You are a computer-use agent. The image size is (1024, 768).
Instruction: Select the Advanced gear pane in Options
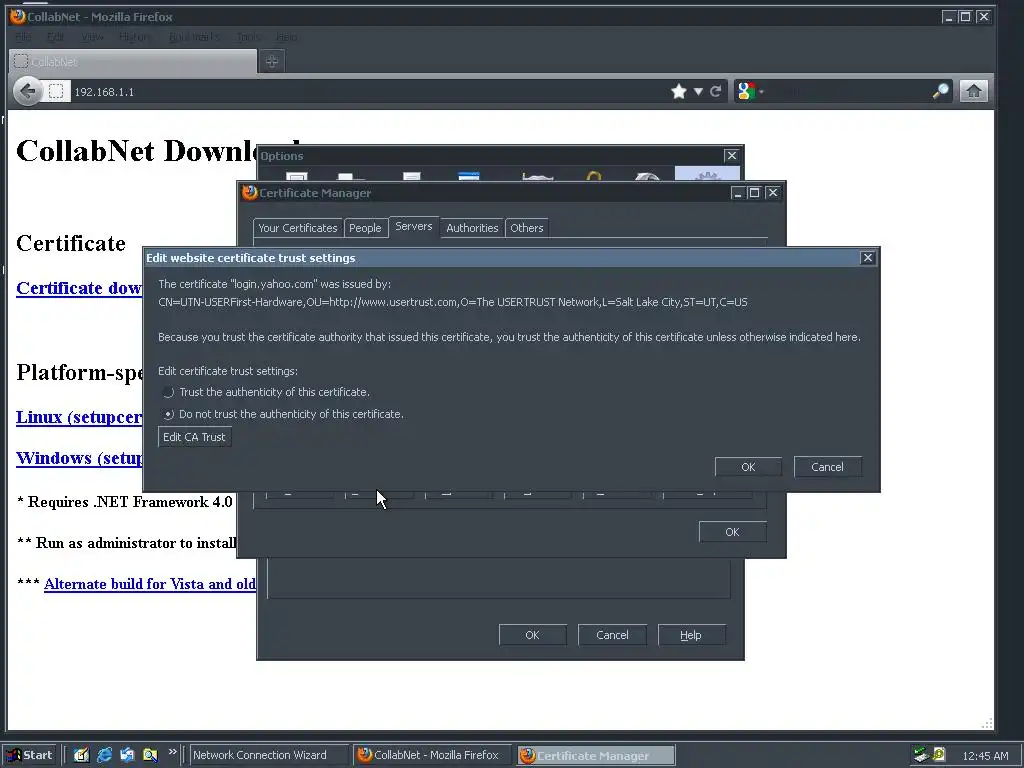point(707,174)
